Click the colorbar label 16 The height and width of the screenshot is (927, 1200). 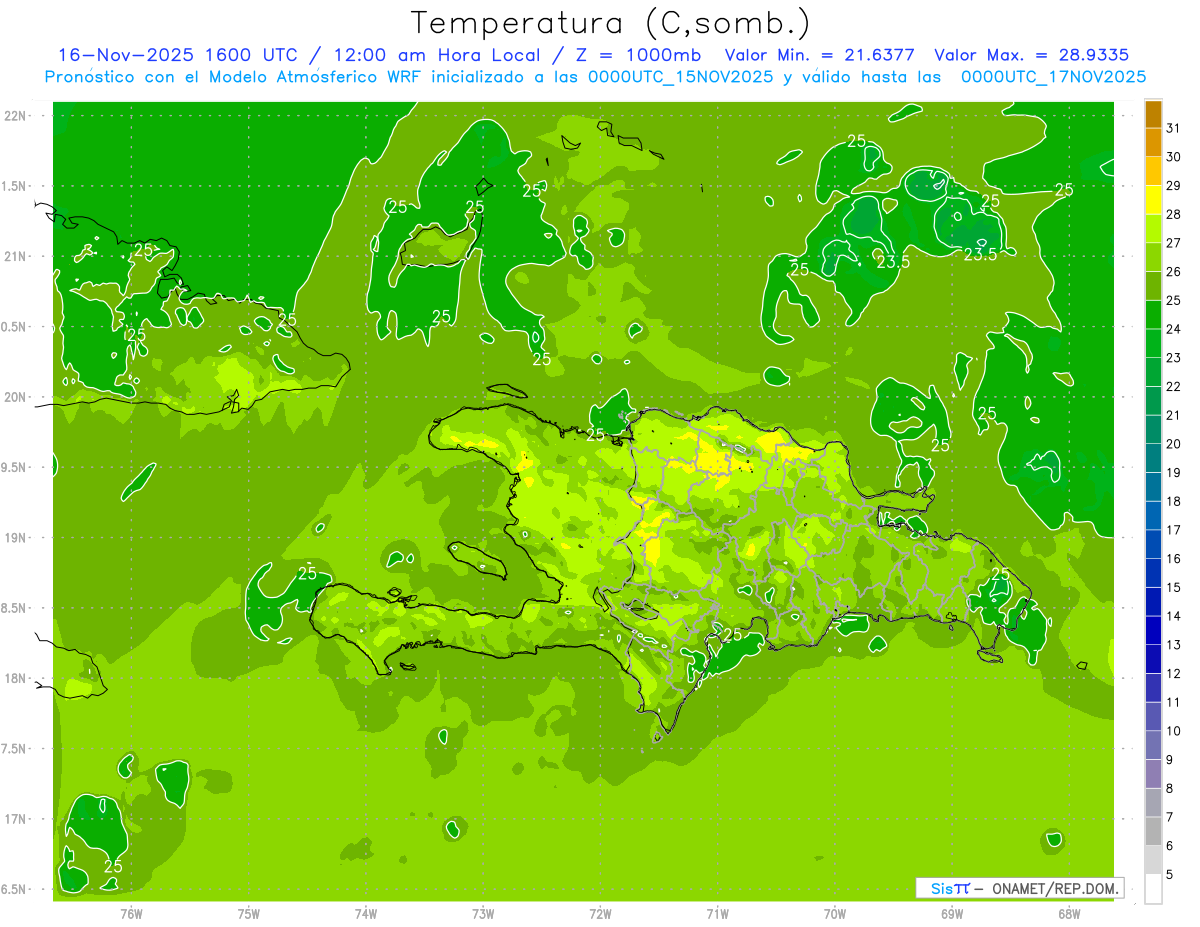tap(1174, 559)
